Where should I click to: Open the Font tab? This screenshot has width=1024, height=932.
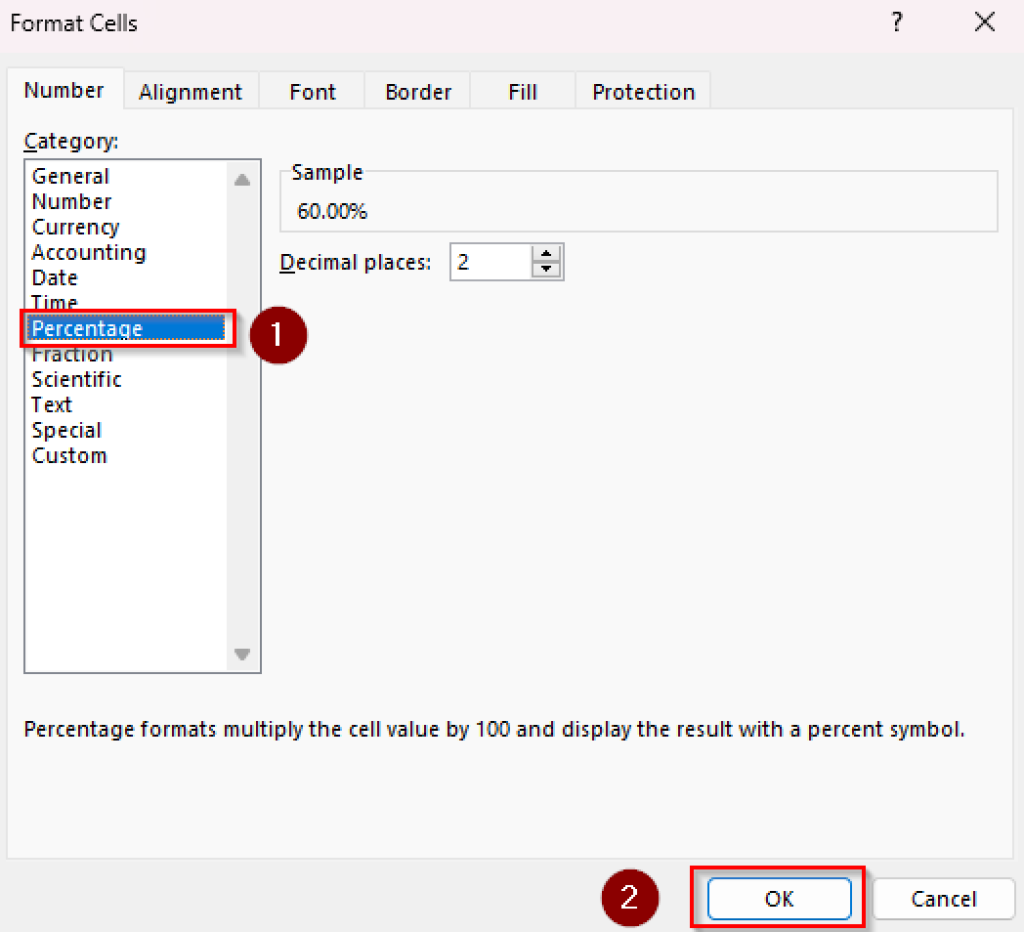[311, 91]
